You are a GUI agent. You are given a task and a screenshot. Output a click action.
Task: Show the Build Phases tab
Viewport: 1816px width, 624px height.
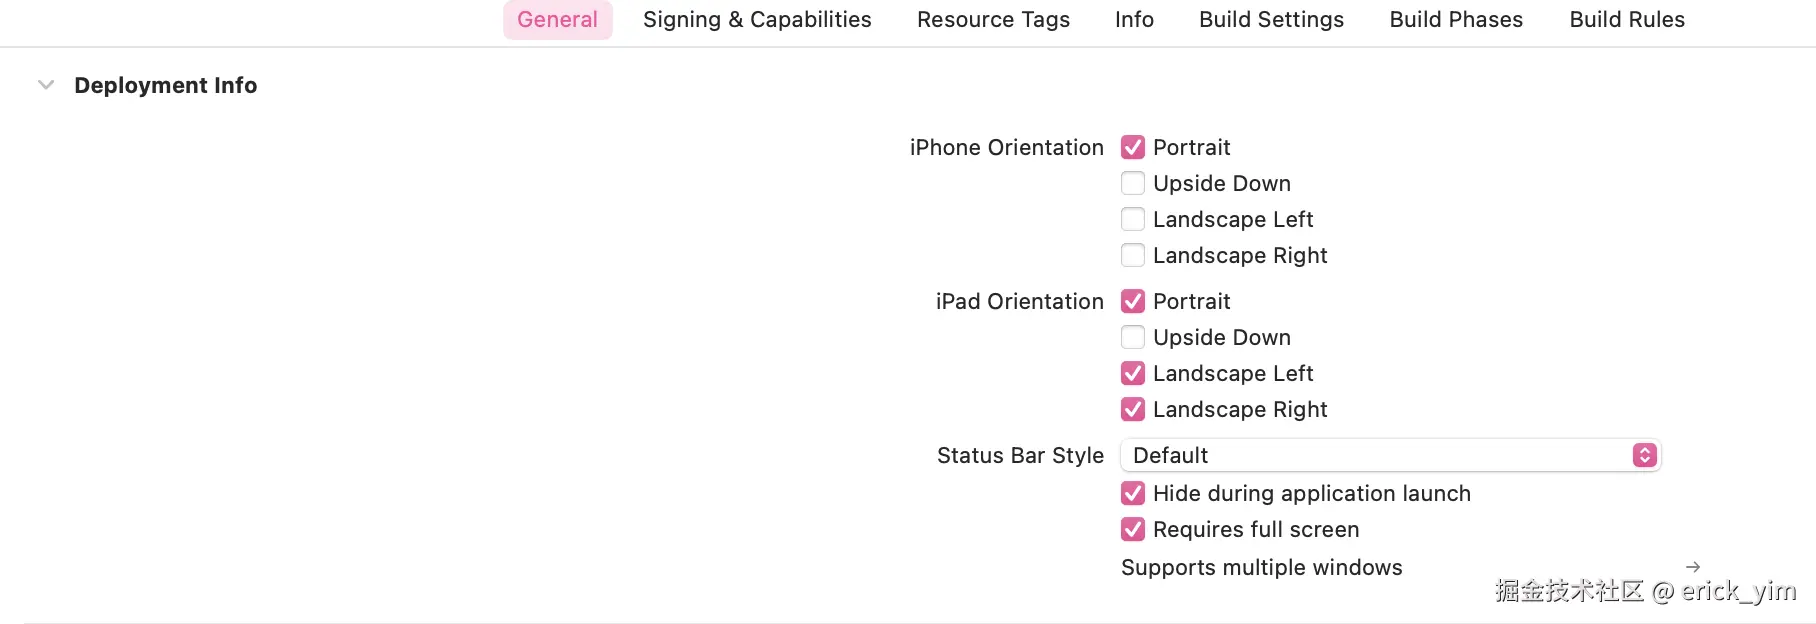tap(1456, 20)
